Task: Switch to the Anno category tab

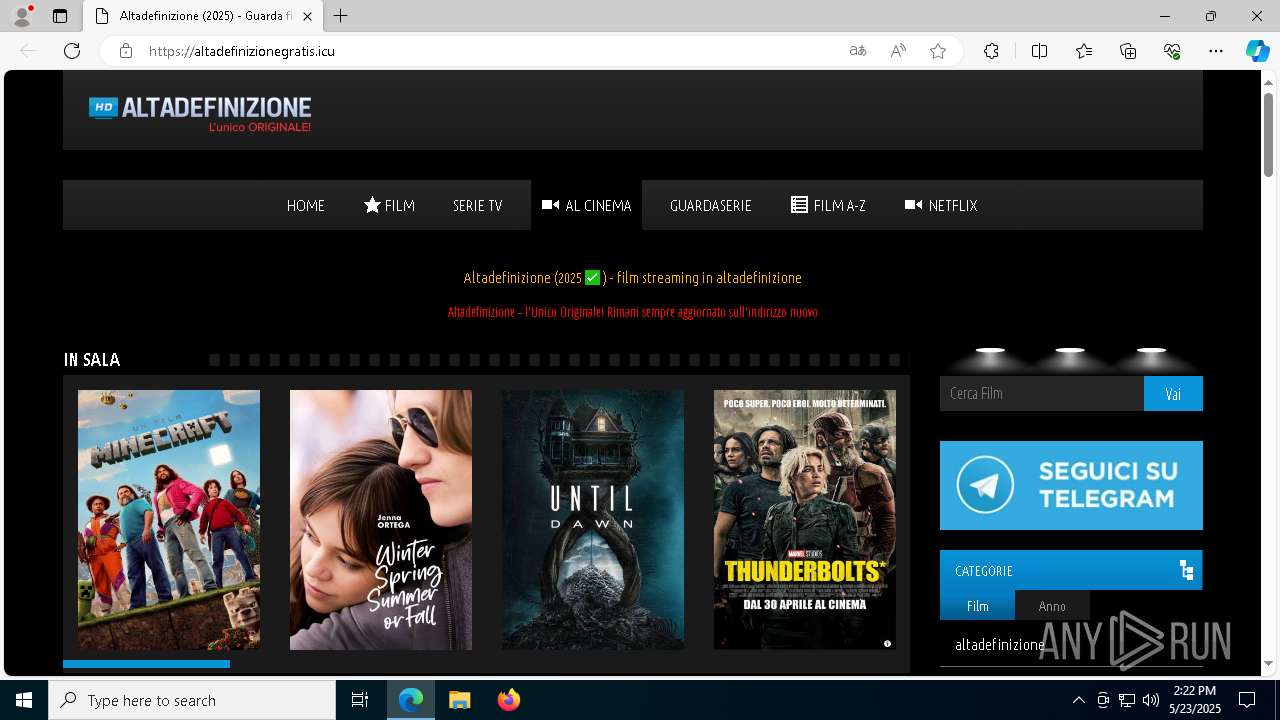Action: tap(1052, 606)
